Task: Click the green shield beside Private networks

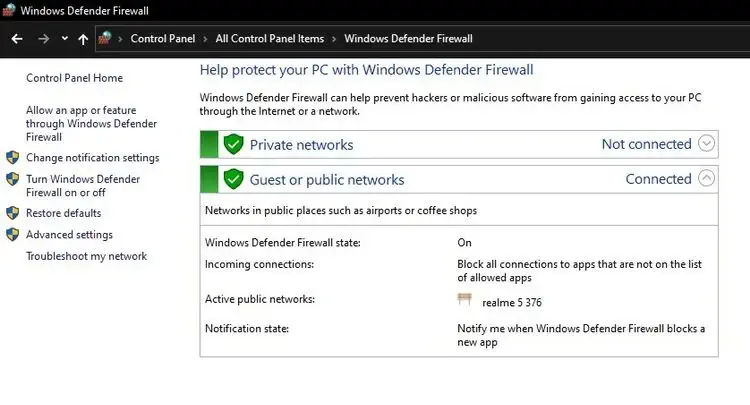Action: [233, 144]
